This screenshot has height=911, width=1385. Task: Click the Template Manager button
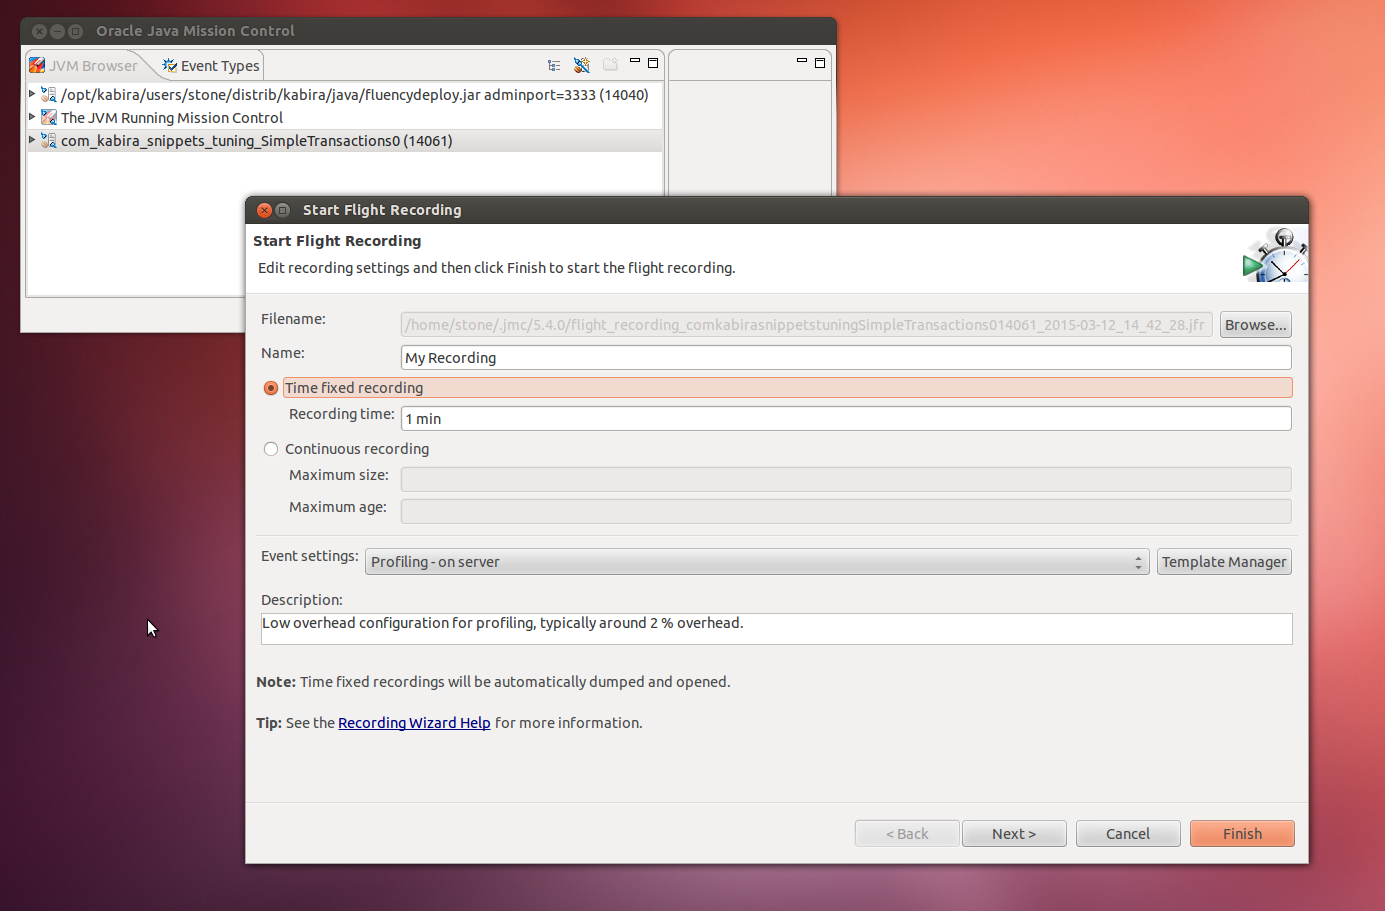[1224, 562]
